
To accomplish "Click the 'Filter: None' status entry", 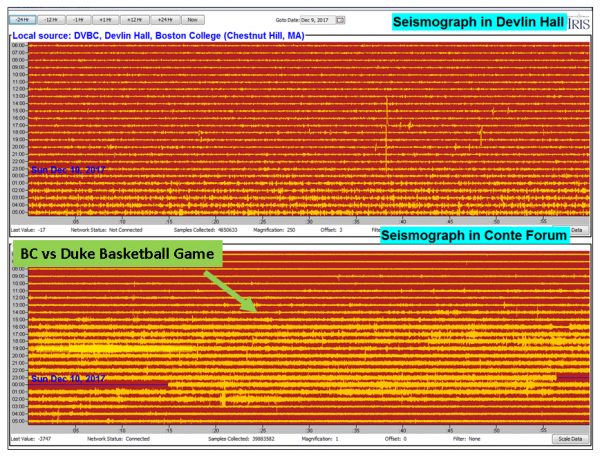I will point(466,439).
